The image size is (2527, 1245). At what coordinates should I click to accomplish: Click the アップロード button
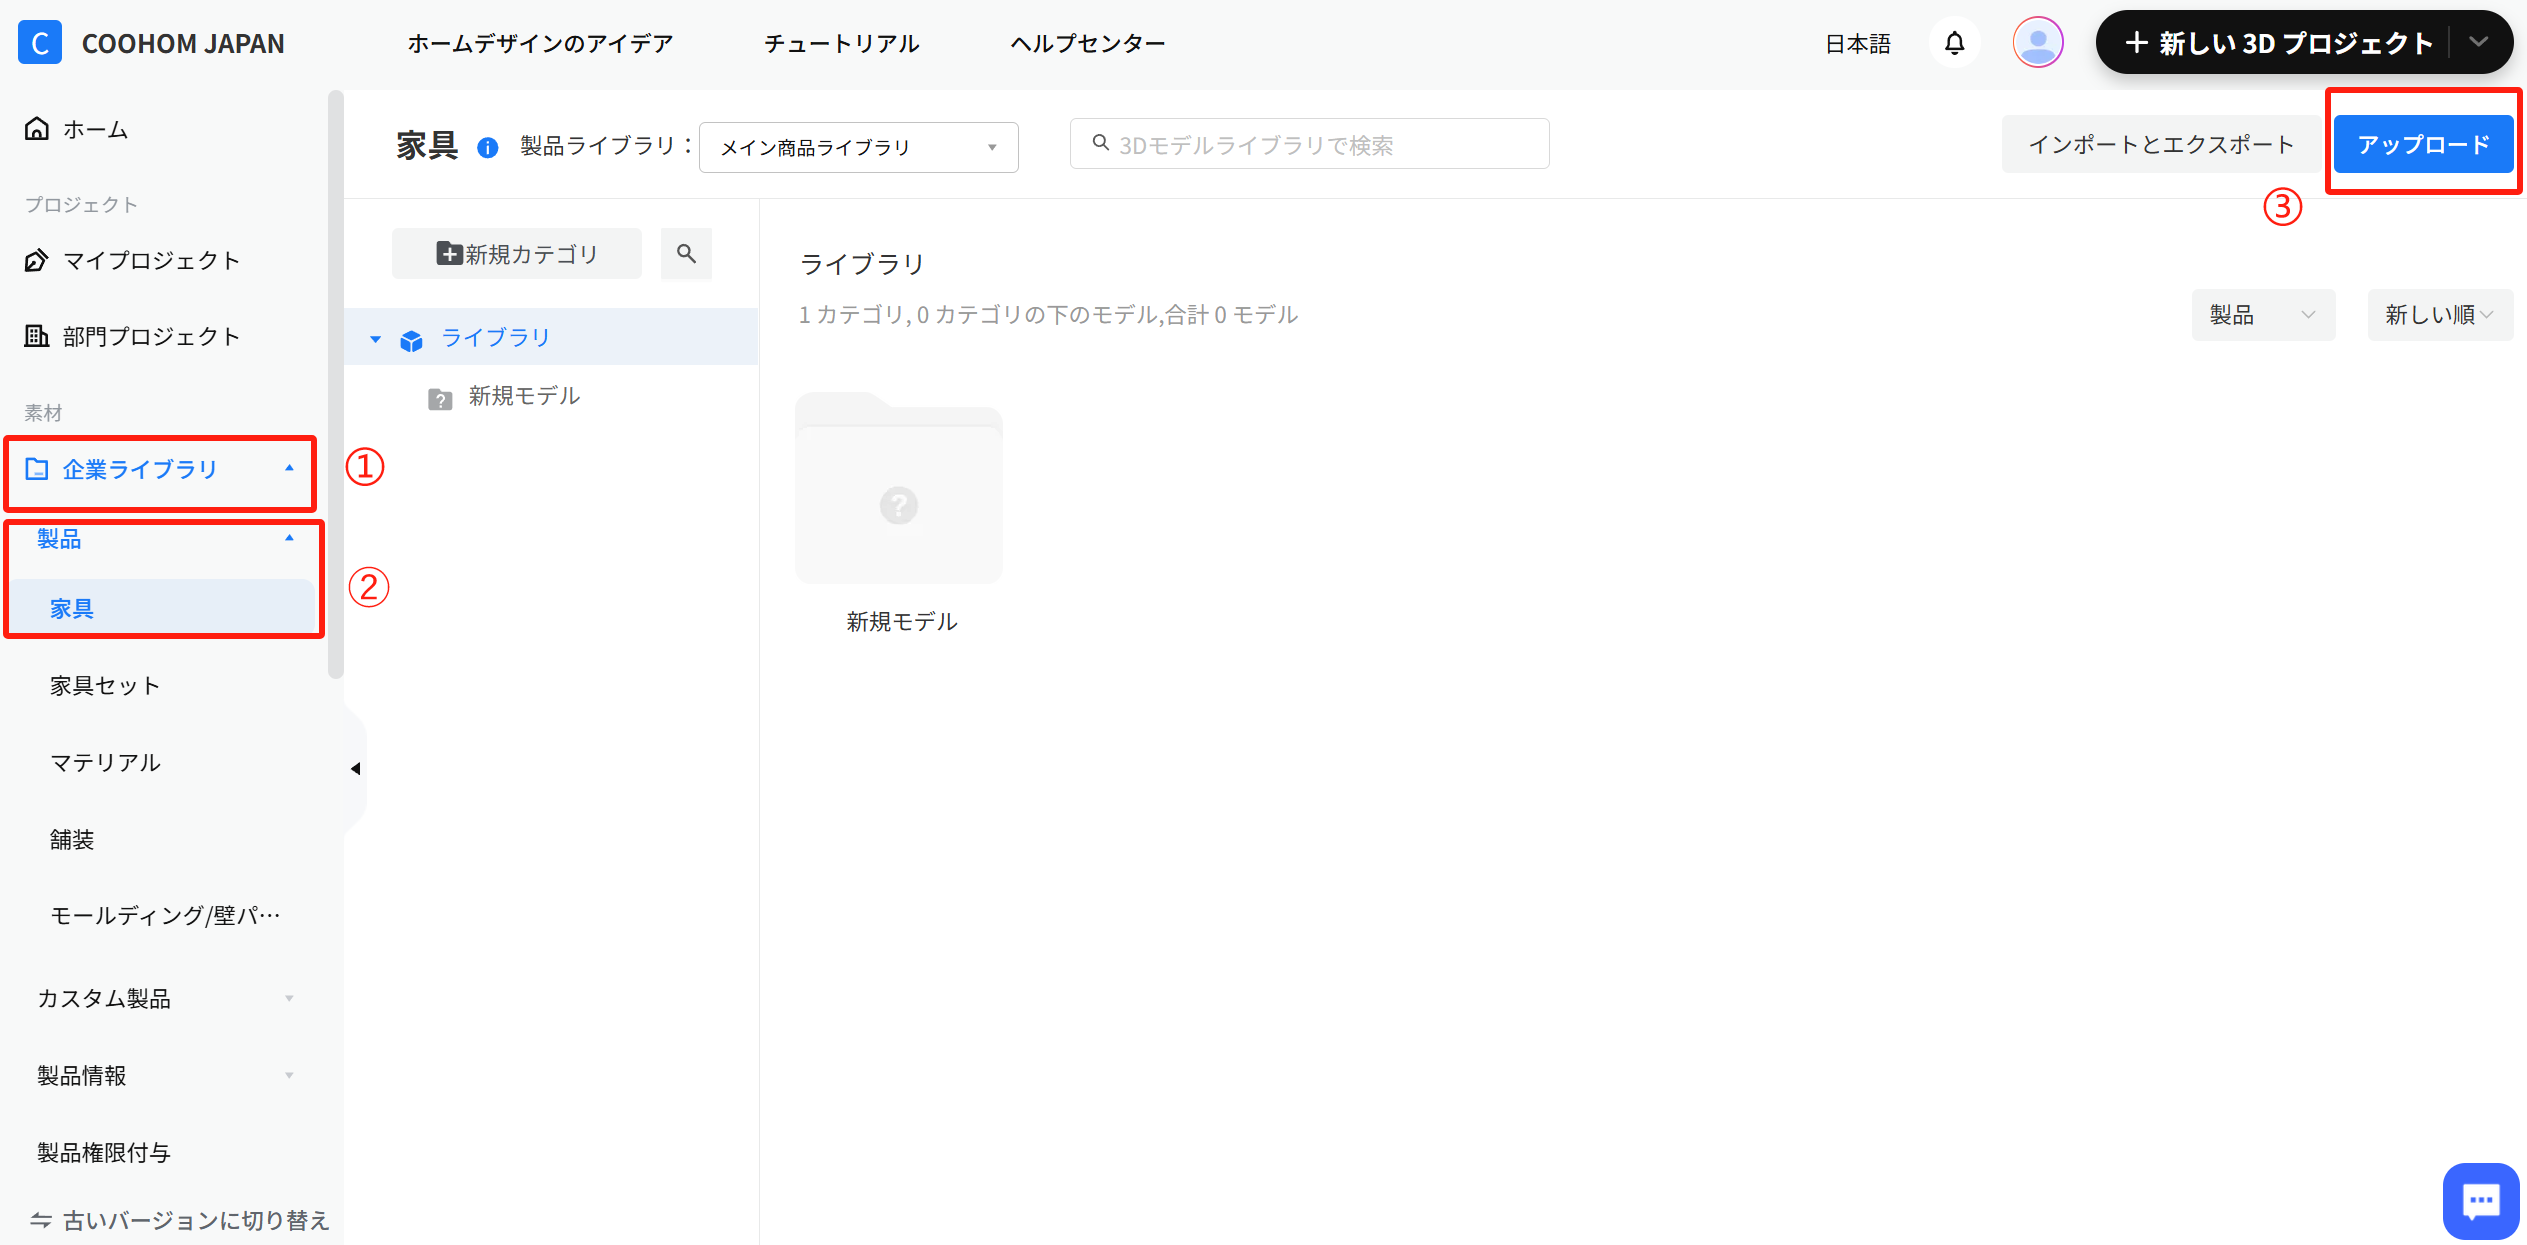[2424, 144]
